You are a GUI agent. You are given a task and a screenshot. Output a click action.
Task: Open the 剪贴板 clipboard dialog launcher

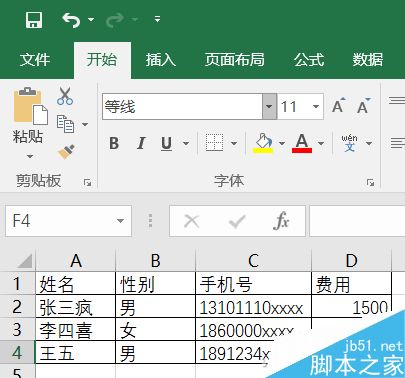[x=88, y=182]
